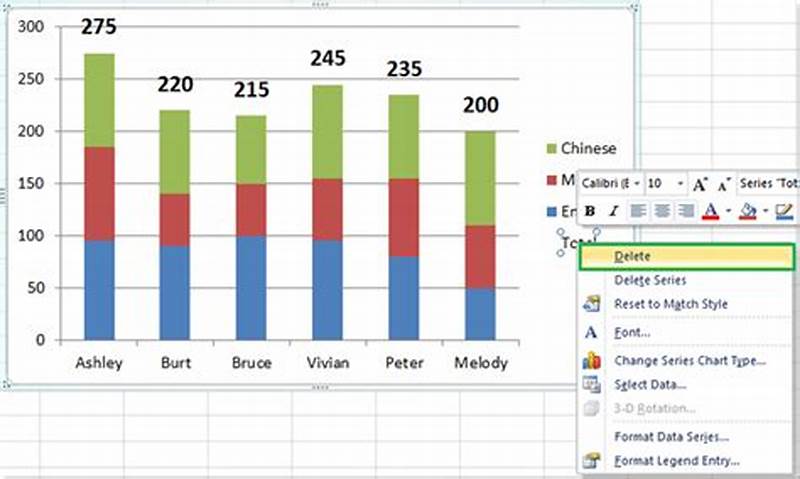
Task: Click the Melody axis label
Action: tap(481, 363)
